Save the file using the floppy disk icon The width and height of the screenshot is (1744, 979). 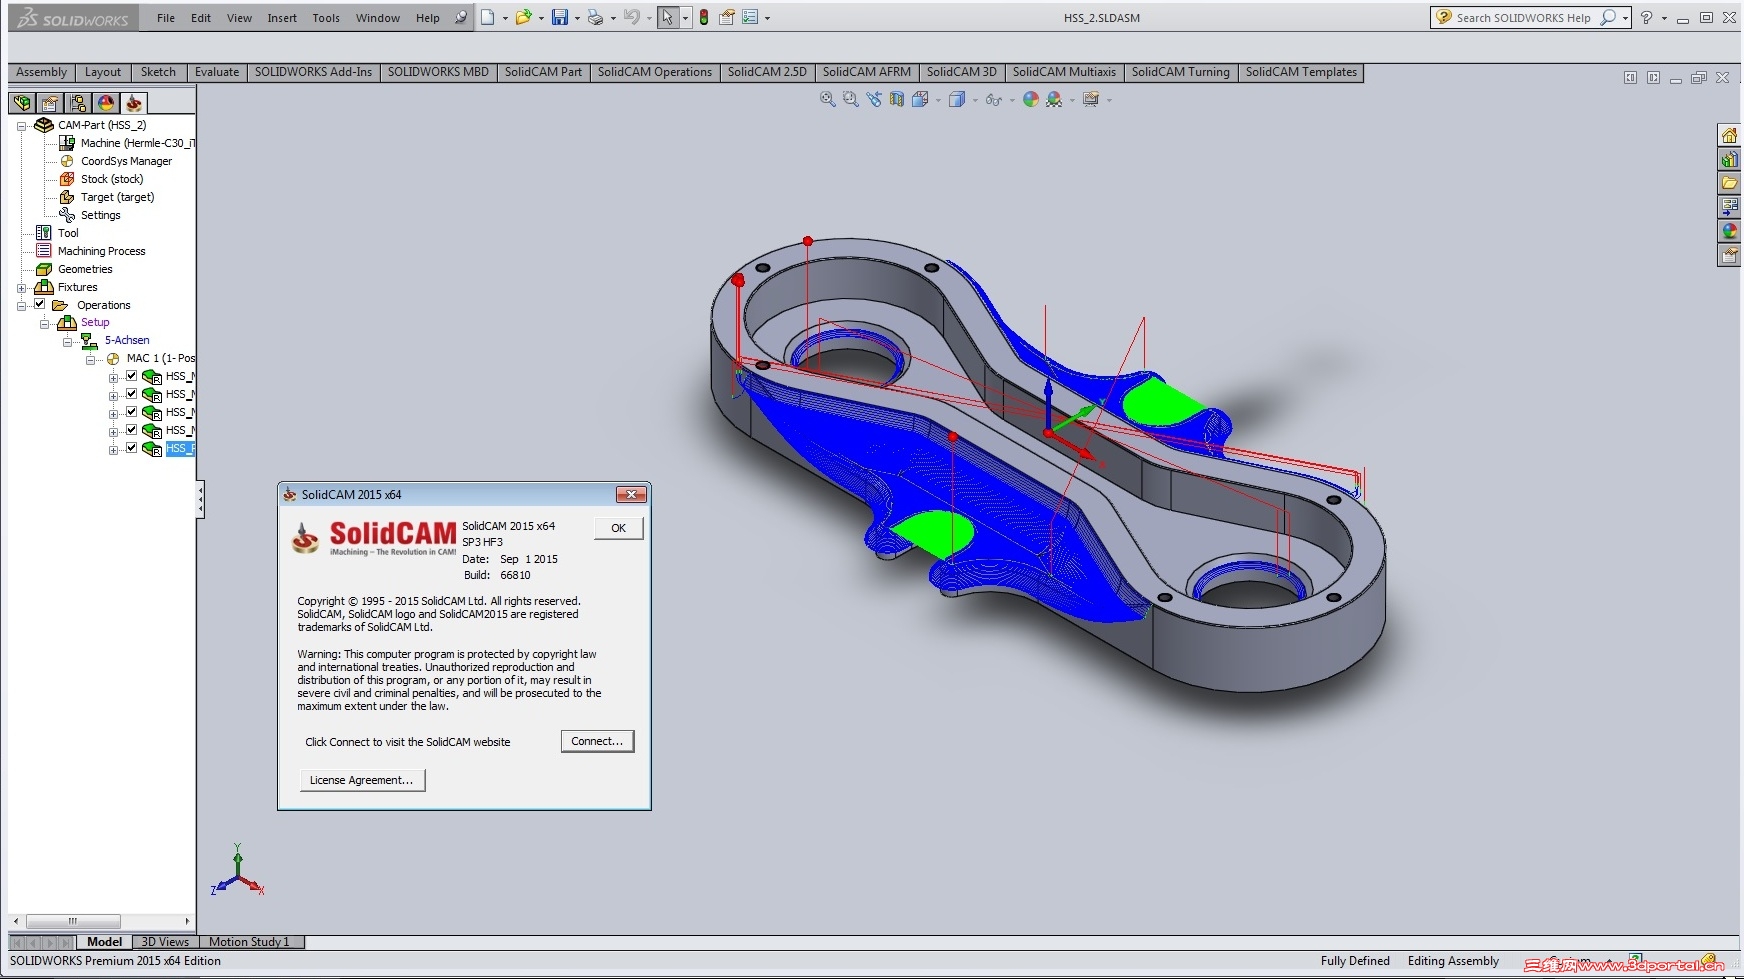click(x=560, y=17)
